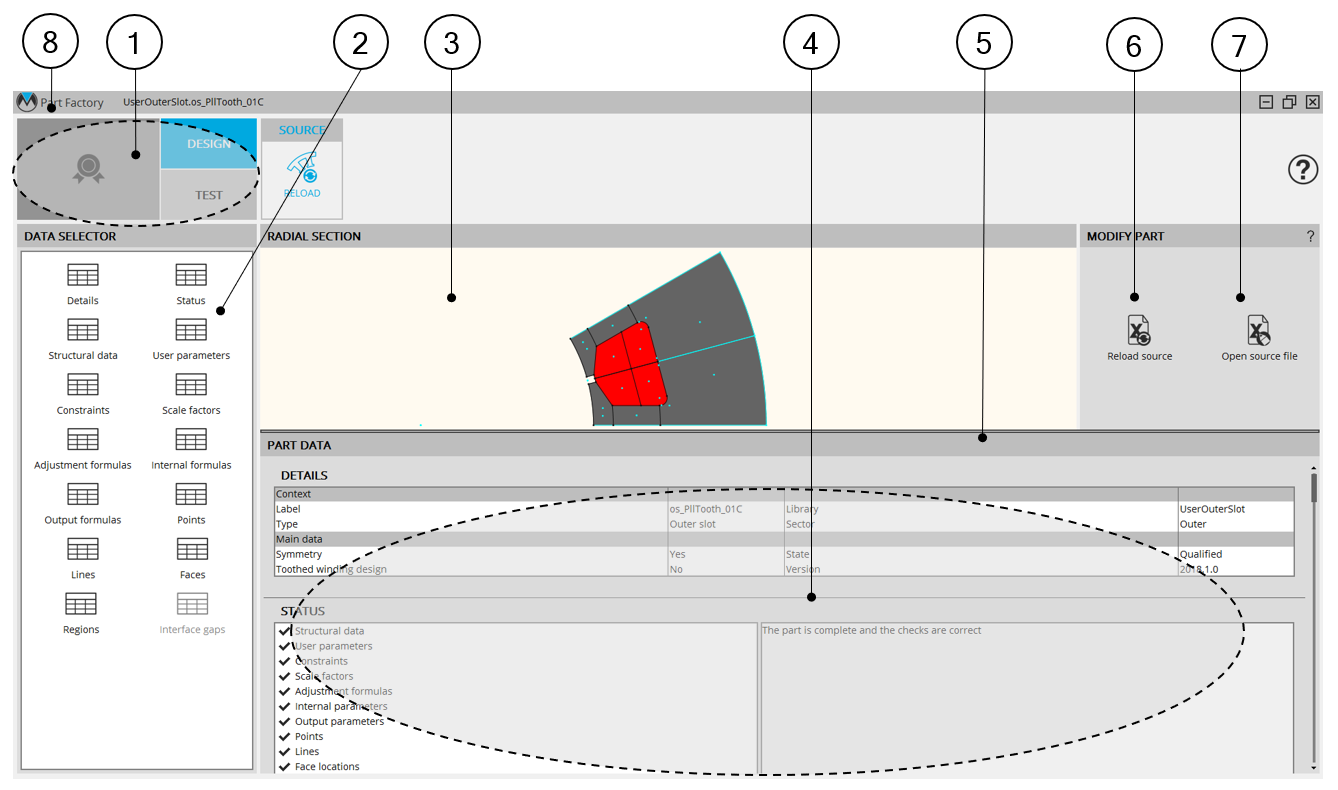Open the Scale factors table icon
This screenshot has height=790, width=1338.
pyautogui.click(x=190, y=386)
